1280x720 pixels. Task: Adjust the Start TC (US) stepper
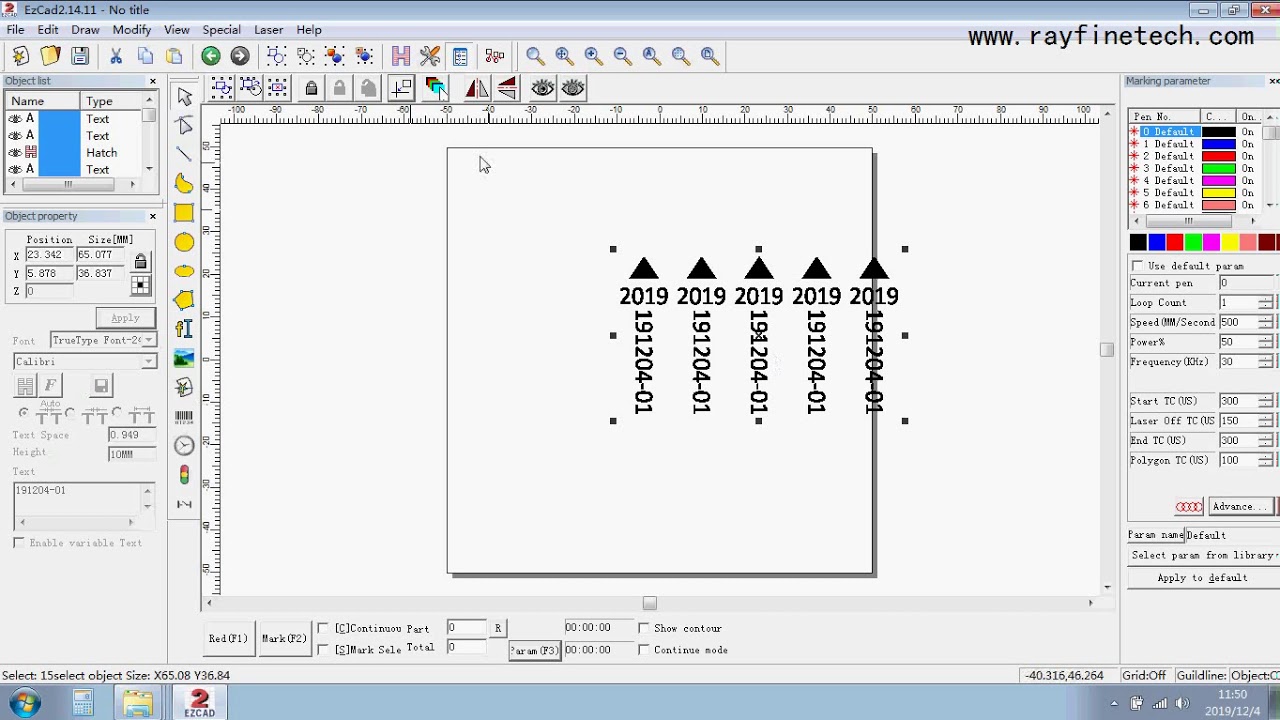1265,401
